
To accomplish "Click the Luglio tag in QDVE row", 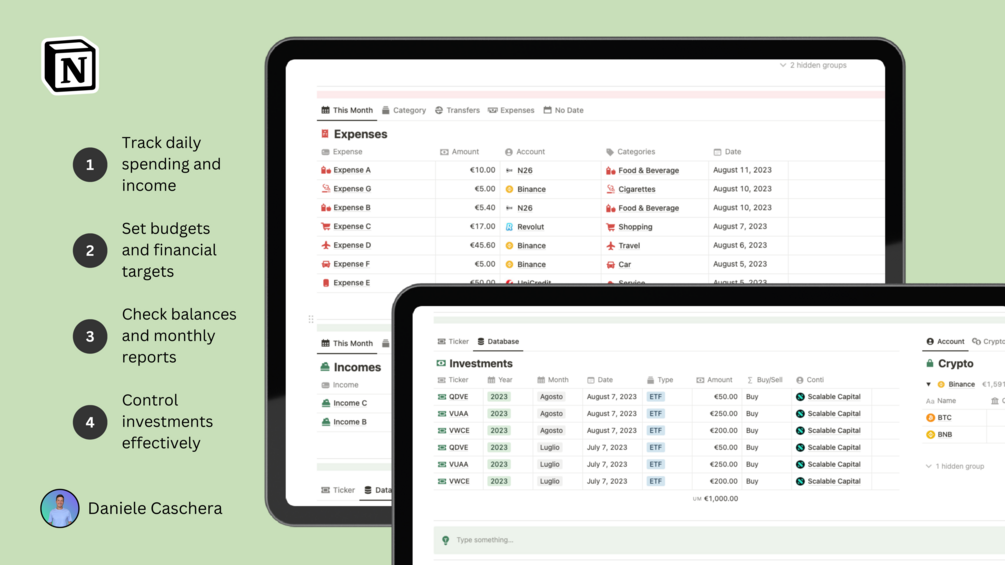I will [x=549, y=448].
